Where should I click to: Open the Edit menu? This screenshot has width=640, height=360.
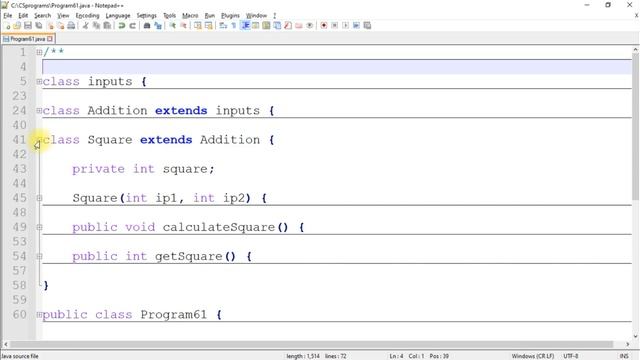coord(23,16)
